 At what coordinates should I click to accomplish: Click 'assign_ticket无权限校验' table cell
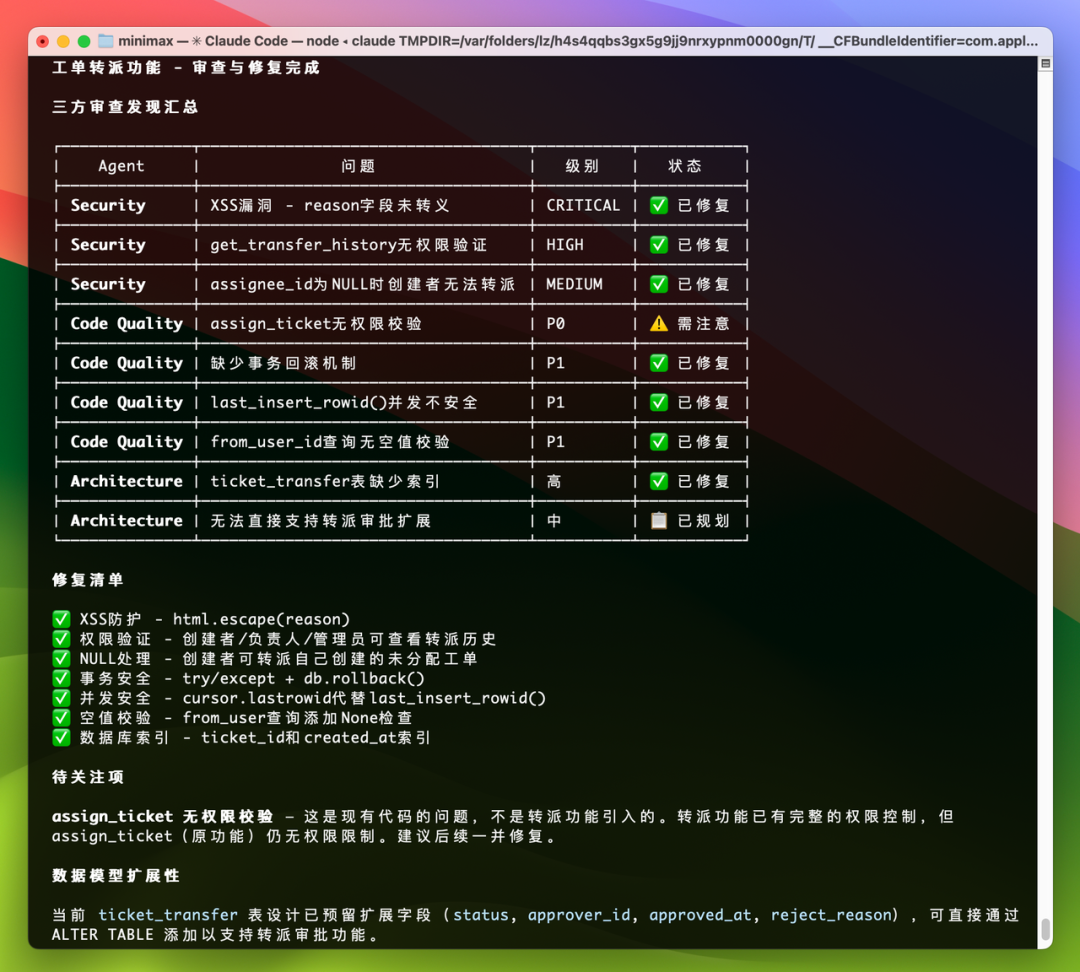point(316,323)
